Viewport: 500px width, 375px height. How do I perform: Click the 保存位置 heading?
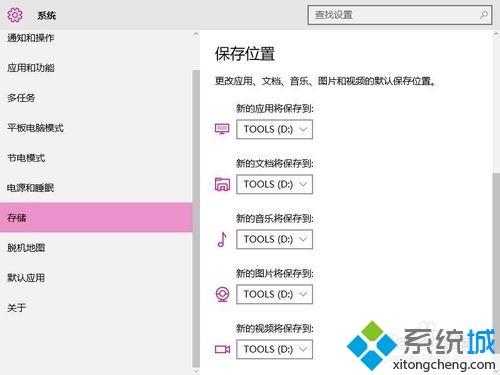245,54
